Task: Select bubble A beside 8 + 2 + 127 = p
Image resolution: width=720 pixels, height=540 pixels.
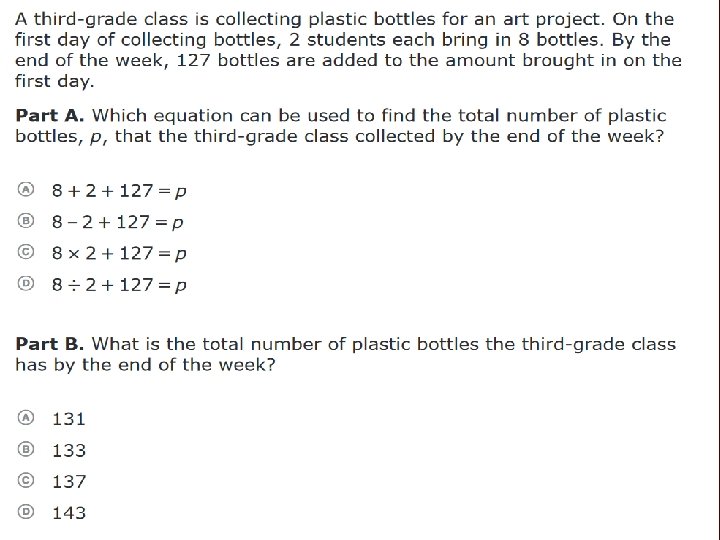Action: tap(27, 189)
